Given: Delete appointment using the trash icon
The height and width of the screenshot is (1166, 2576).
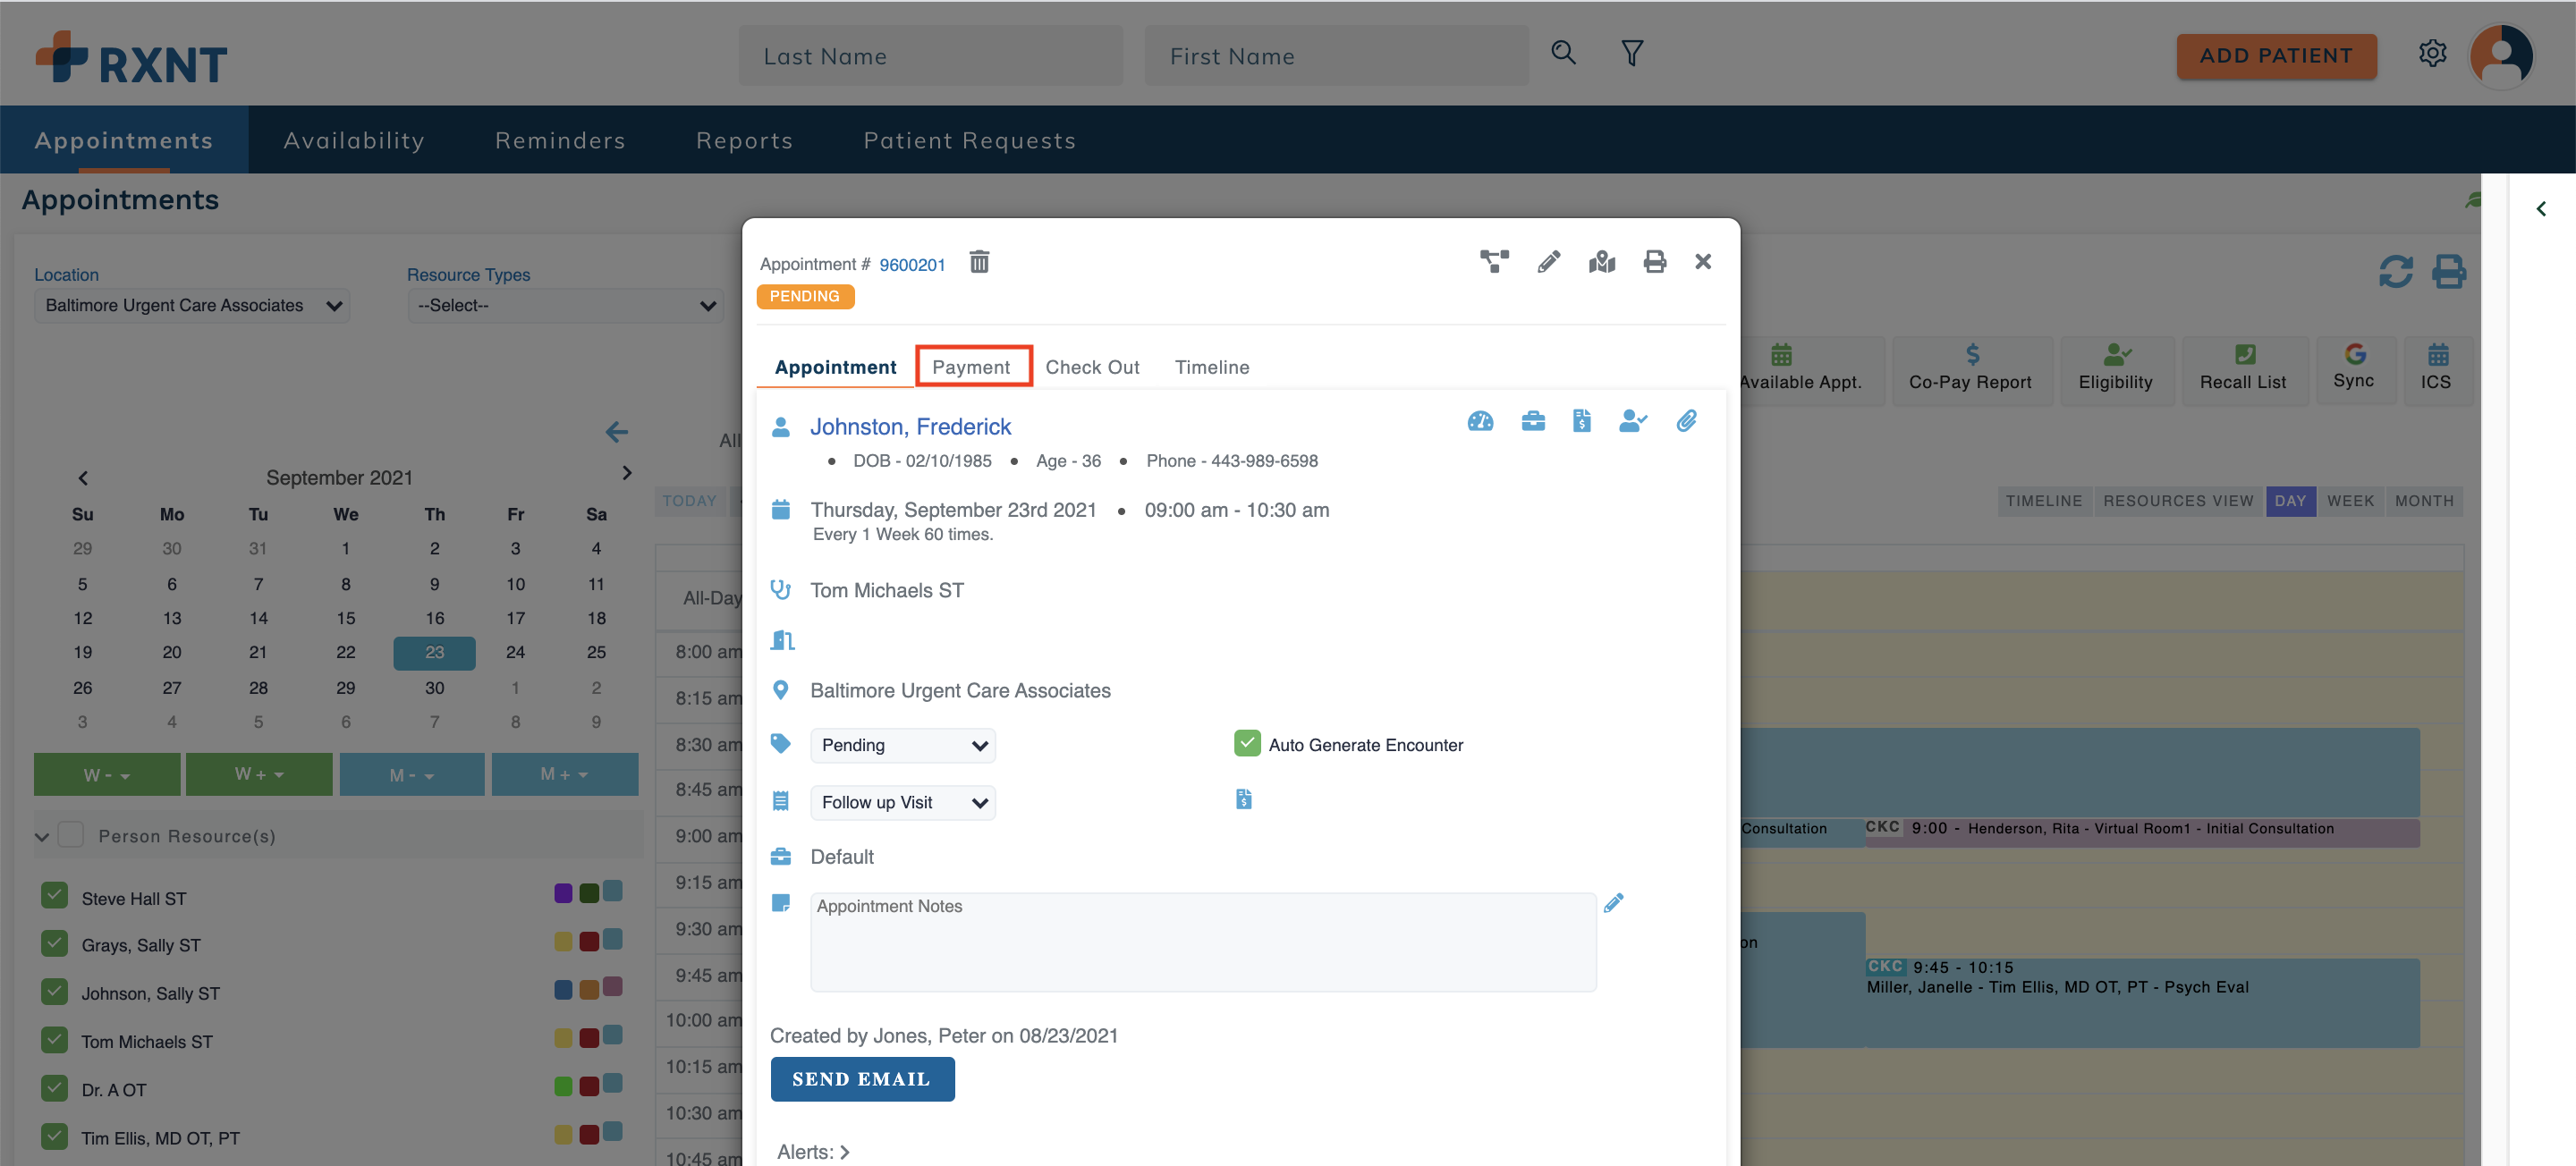Looking at the screenshot, I should pos(979,262).
